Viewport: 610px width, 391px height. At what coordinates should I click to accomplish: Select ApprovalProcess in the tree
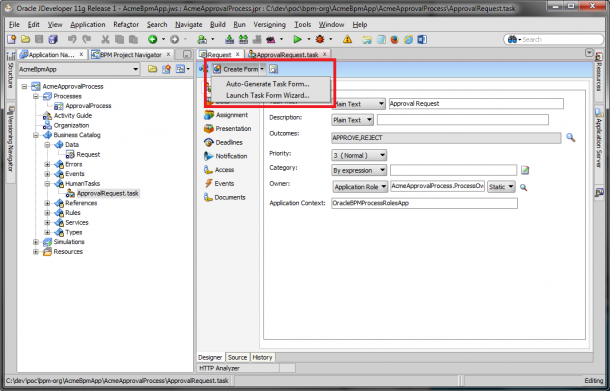(x=83, y=106)
